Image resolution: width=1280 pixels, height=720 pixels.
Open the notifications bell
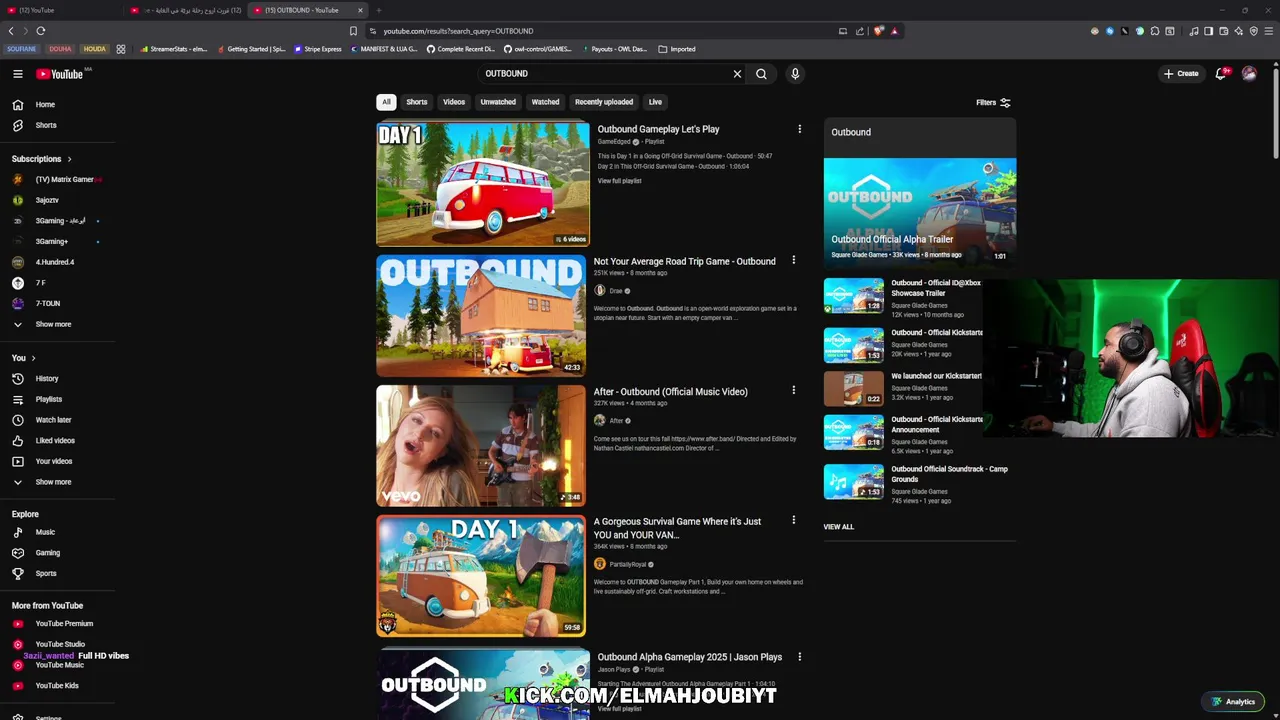coord(1221,74)
